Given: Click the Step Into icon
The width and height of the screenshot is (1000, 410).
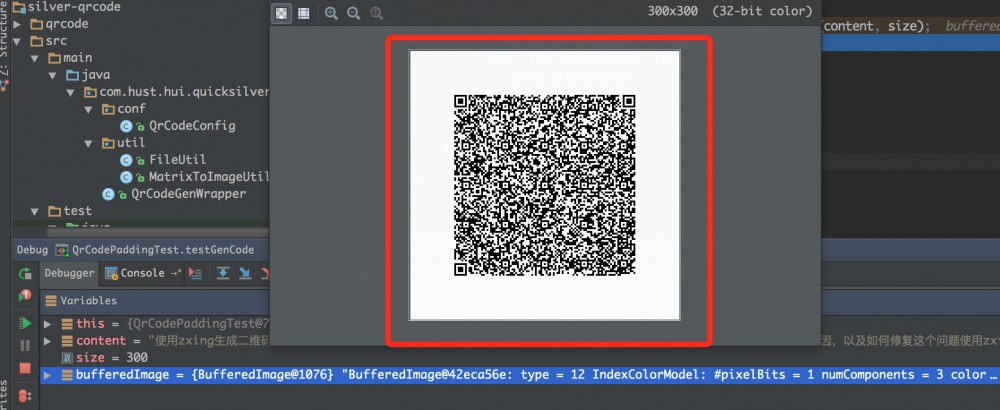Looking at the screenshot, I should tap(245, 273).
